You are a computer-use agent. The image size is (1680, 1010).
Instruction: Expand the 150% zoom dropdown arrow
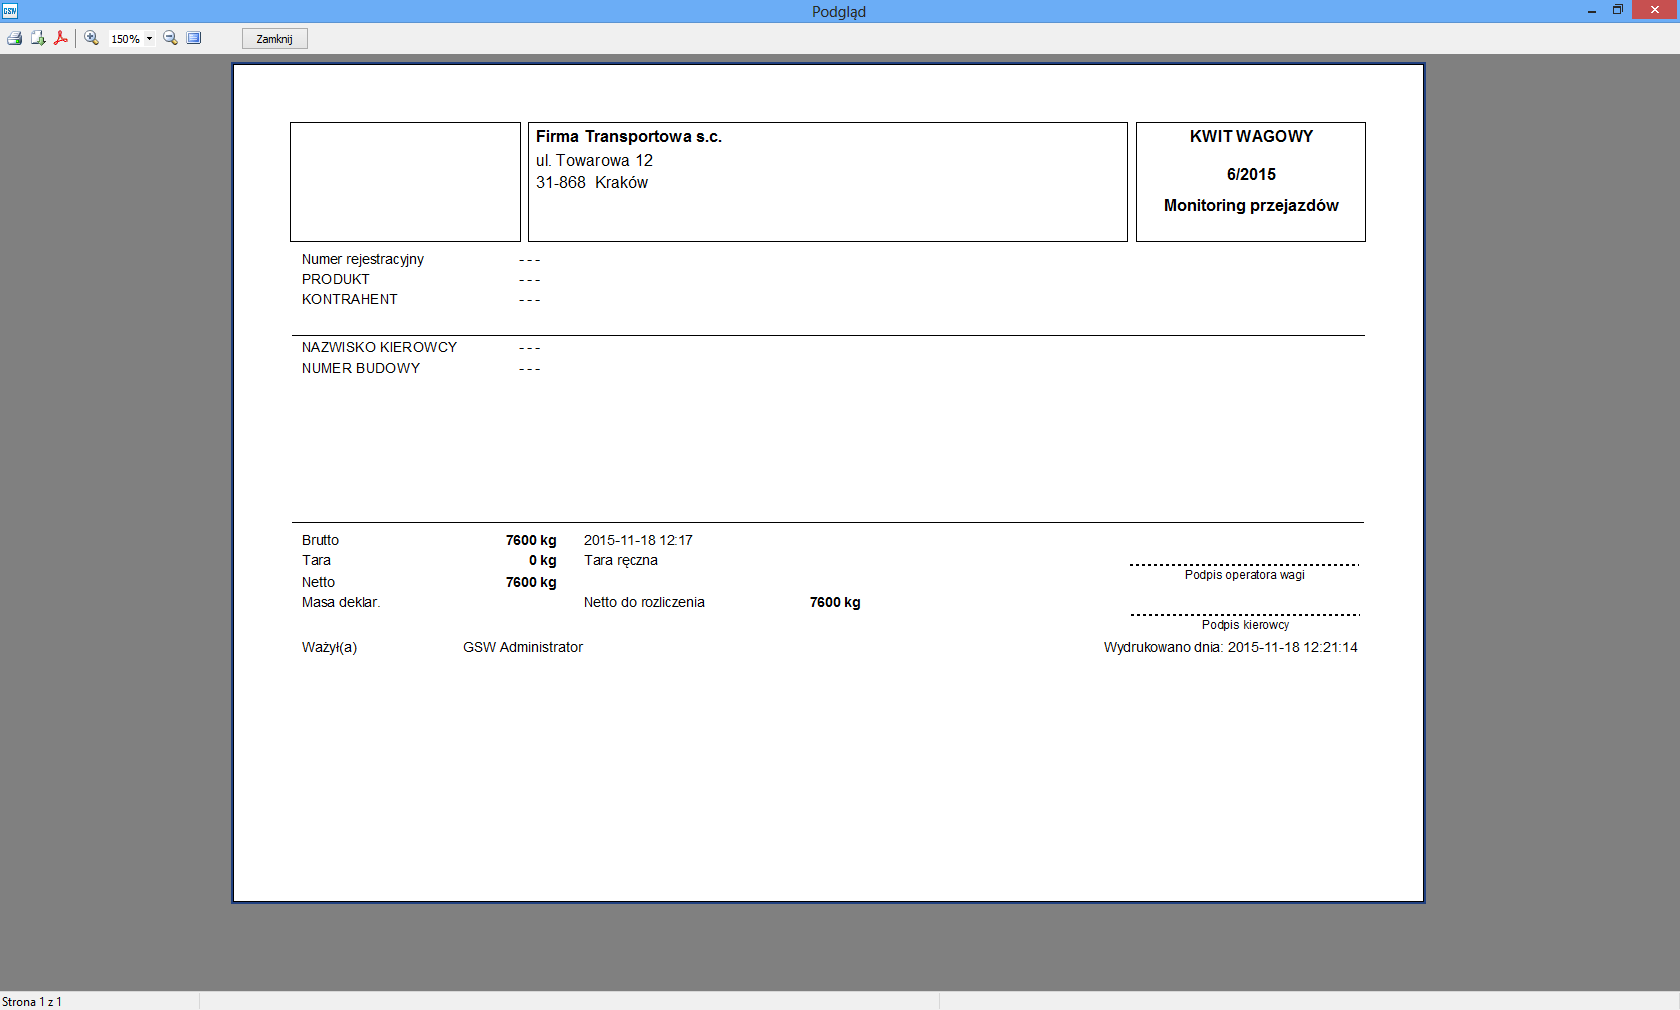coord(150,39)
